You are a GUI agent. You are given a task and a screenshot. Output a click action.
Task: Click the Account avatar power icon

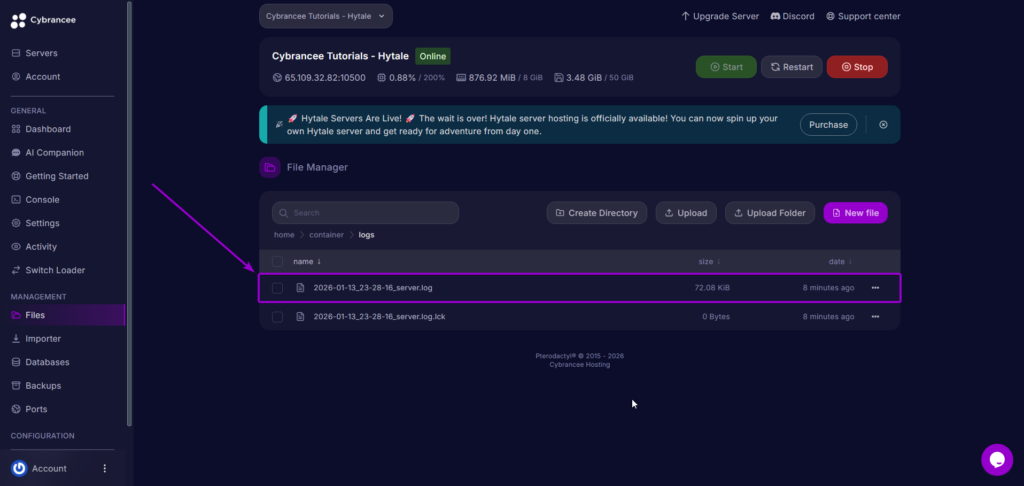(x=19, y=468)
